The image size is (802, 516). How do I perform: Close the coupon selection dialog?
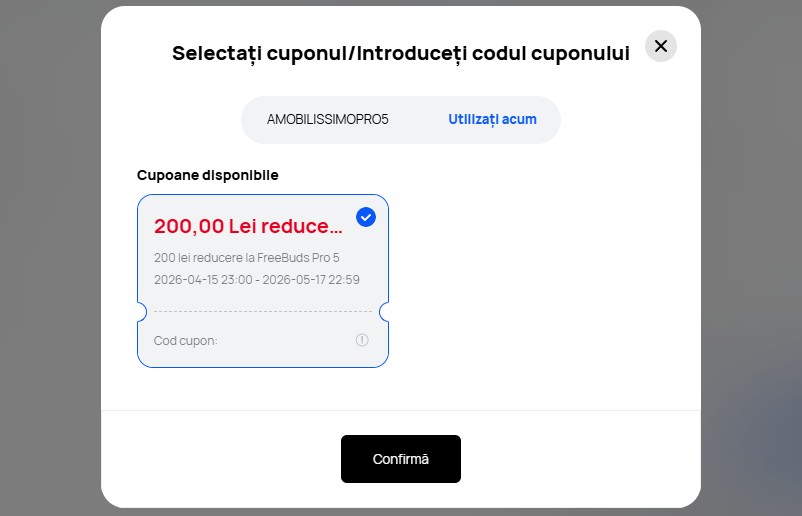click(660, 46)
